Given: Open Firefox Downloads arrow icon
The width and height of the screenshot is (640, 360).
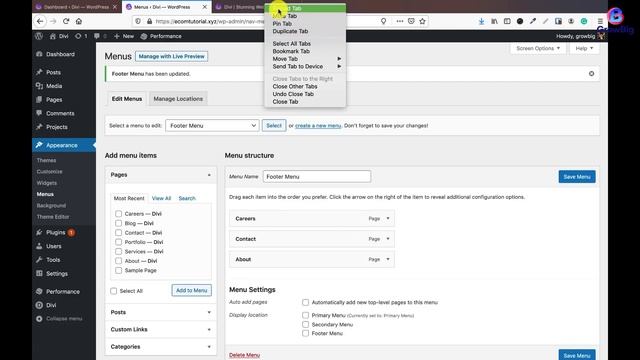Looking at the screenshot, I should click(x=482, y=21).
